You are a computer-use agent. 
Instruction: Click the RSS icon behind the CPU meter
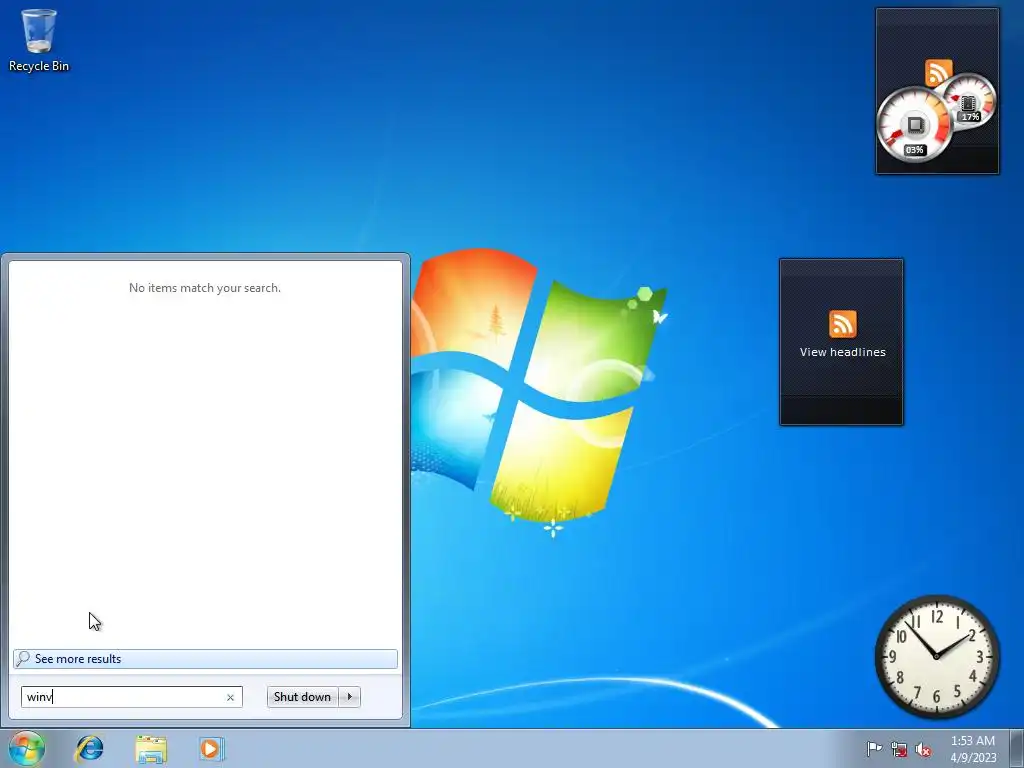tap(938, 71)
